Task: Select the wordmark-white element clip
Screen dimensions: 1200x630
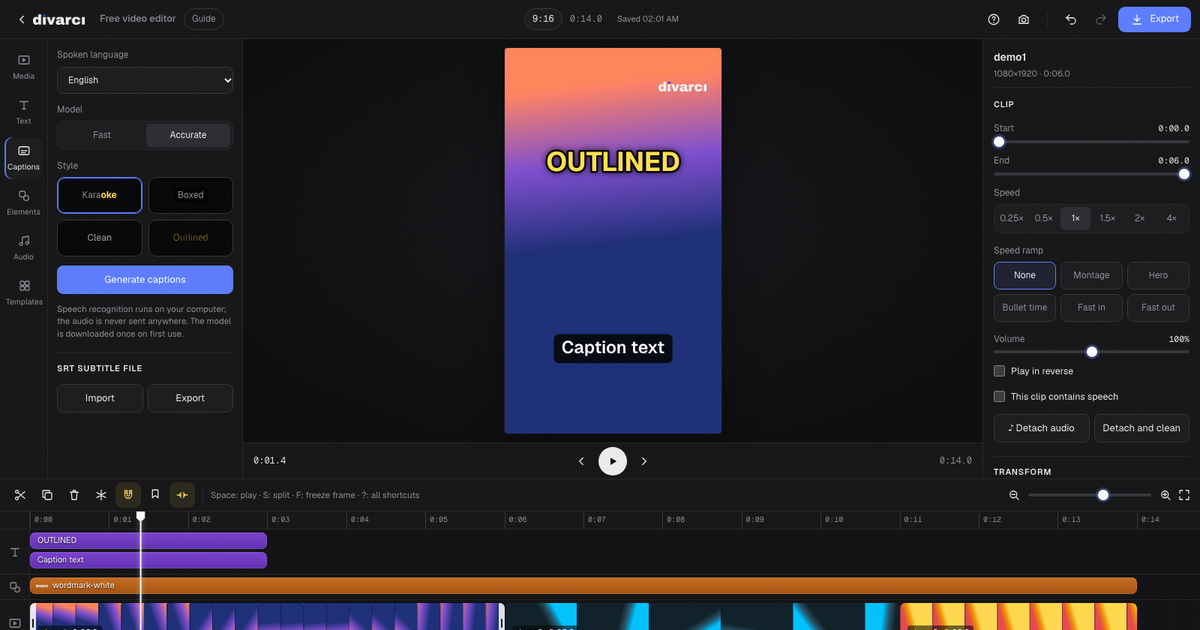Action: (583, 585)
